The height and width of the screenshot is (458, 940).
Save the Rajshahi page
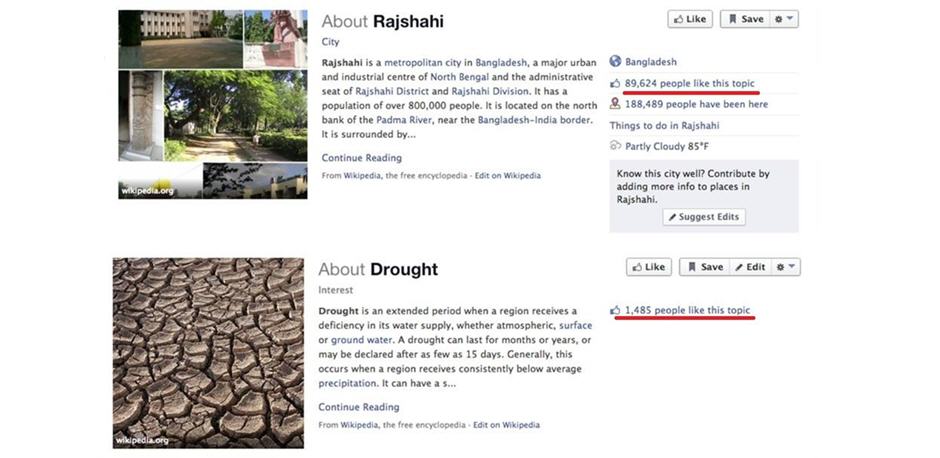[743, 19]
